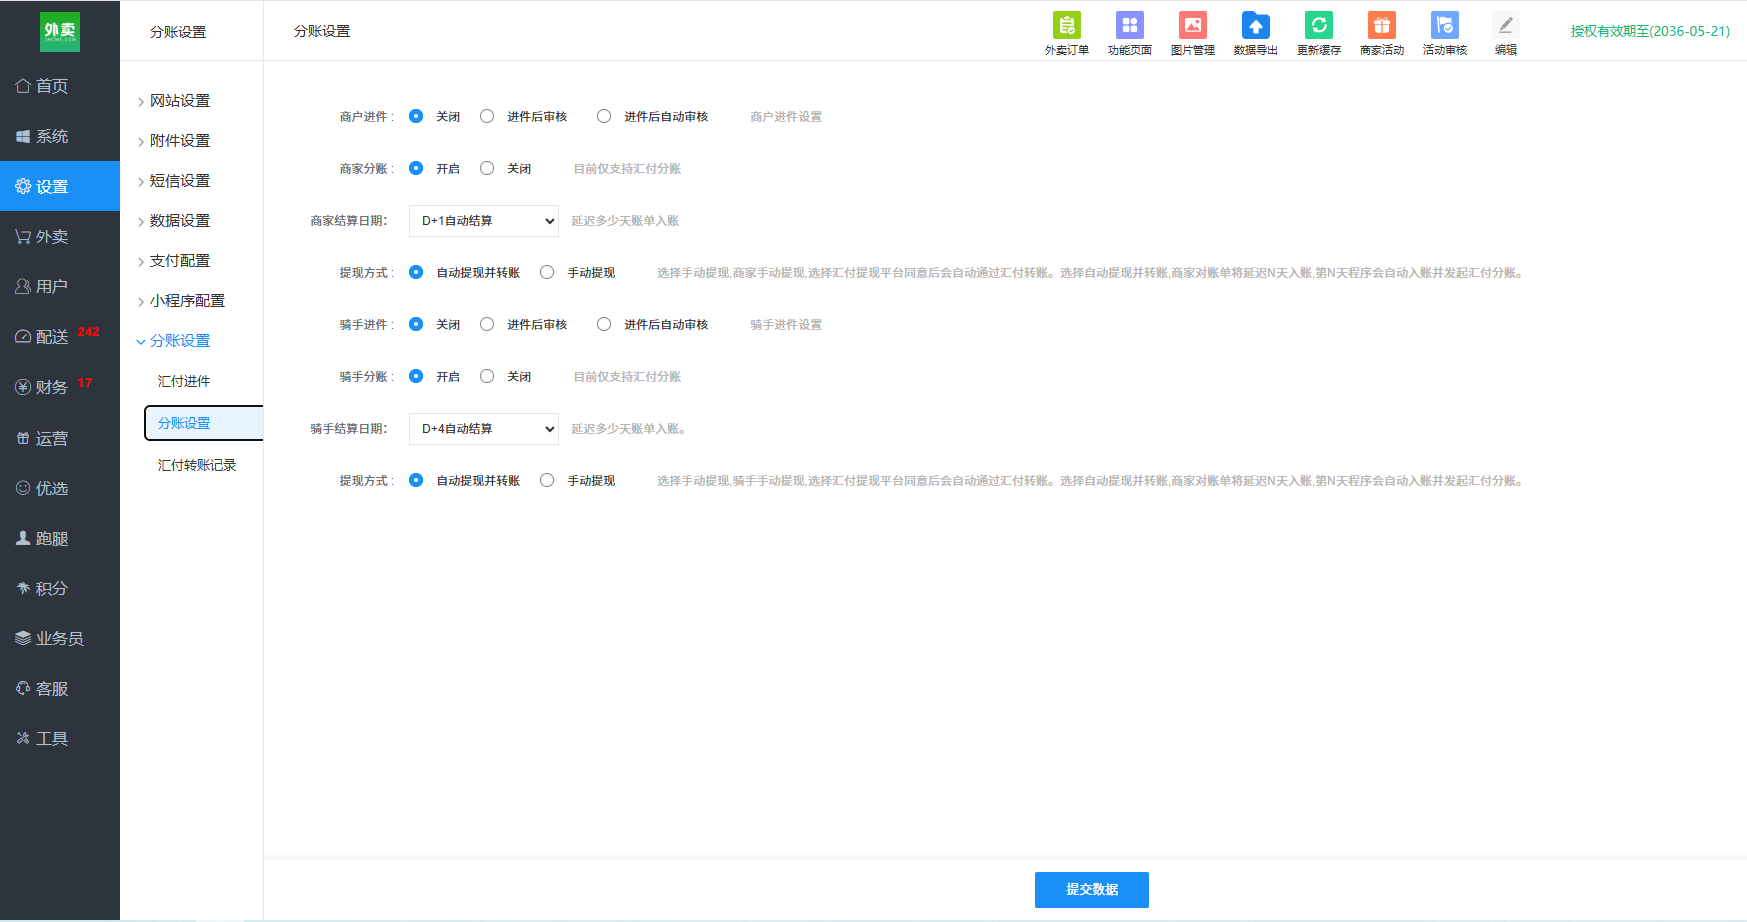This screenshot has width=1747, height=922.
Task: Select highlighted 分账设置 submenu item
Action: point(204,423)
